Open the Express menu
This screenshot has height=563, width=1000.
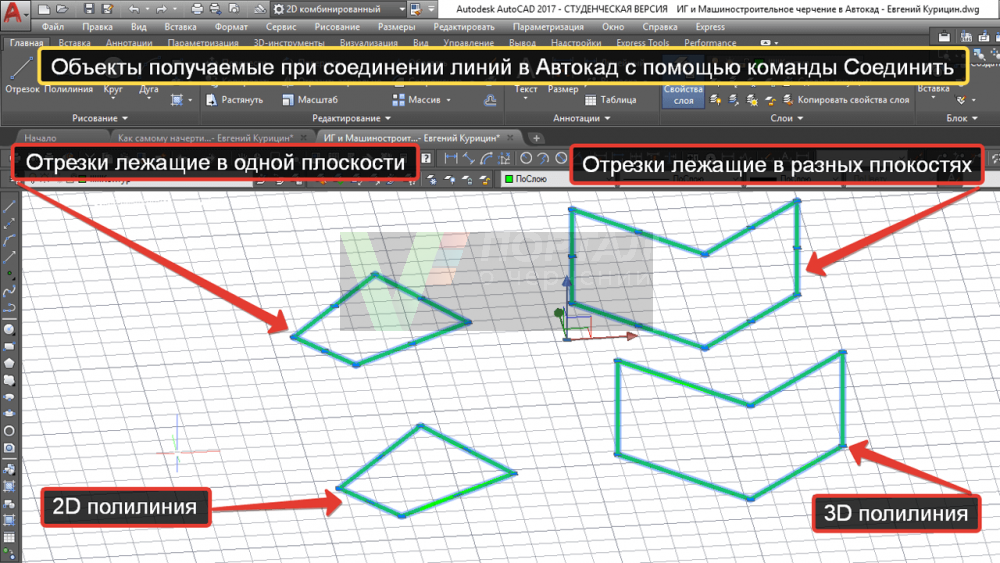tap(710, 27)
